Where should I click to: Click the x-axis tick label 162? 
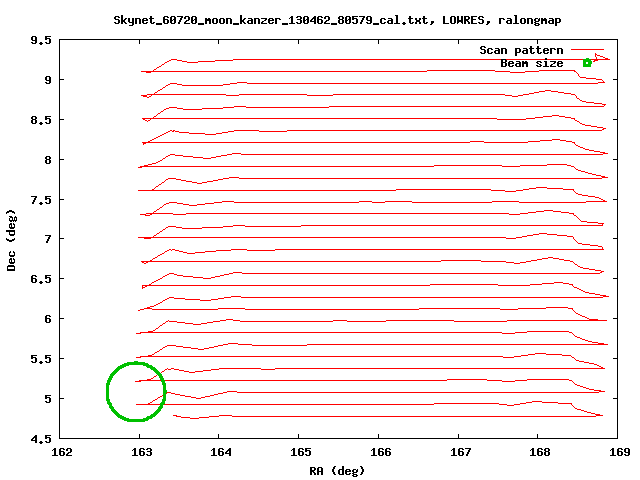(62, 452)
